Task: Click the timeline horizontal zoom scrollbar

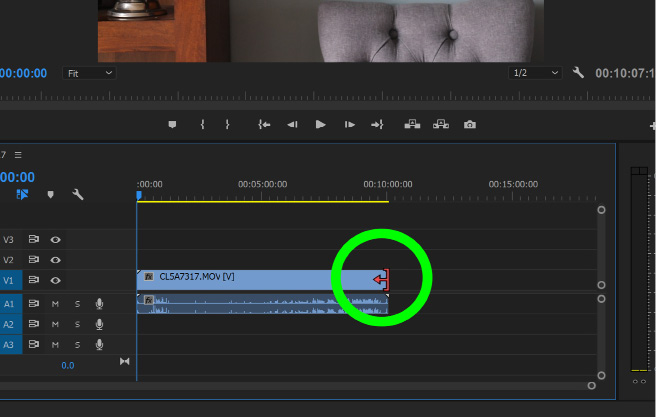Action: (x=296, y=386)
